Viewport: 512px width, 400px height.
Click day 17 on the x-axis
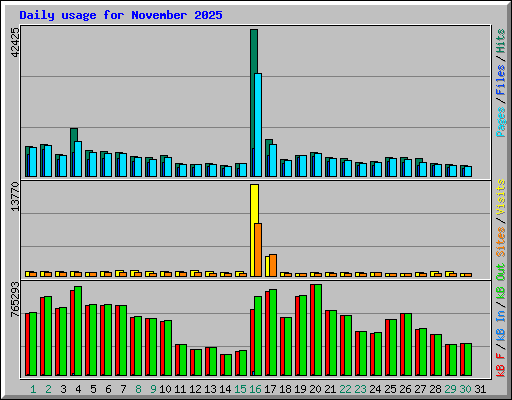pyautogui.click(x=270, y=389)
